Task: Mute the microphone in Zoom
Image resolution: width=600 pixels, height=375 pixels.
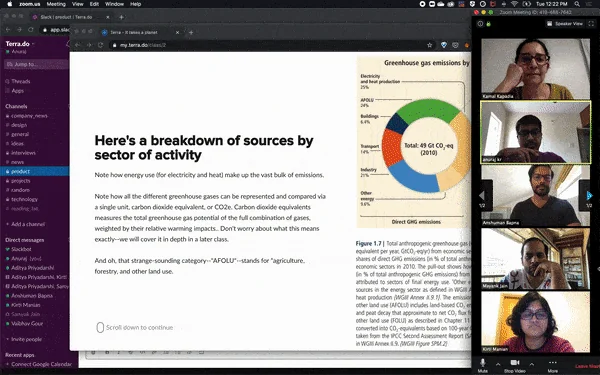Action: pyautogui.click(x=483, y=365)
